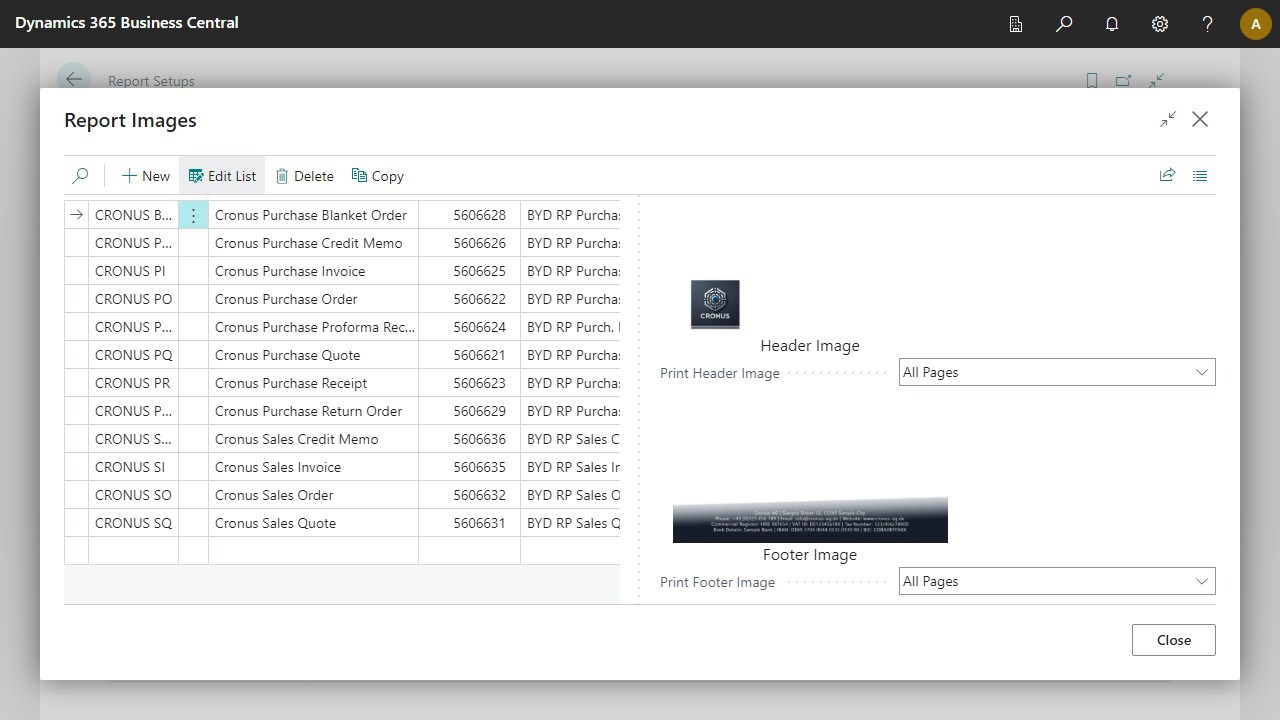Click Delete in the Report Images toolbar

[x=304, y=175]
